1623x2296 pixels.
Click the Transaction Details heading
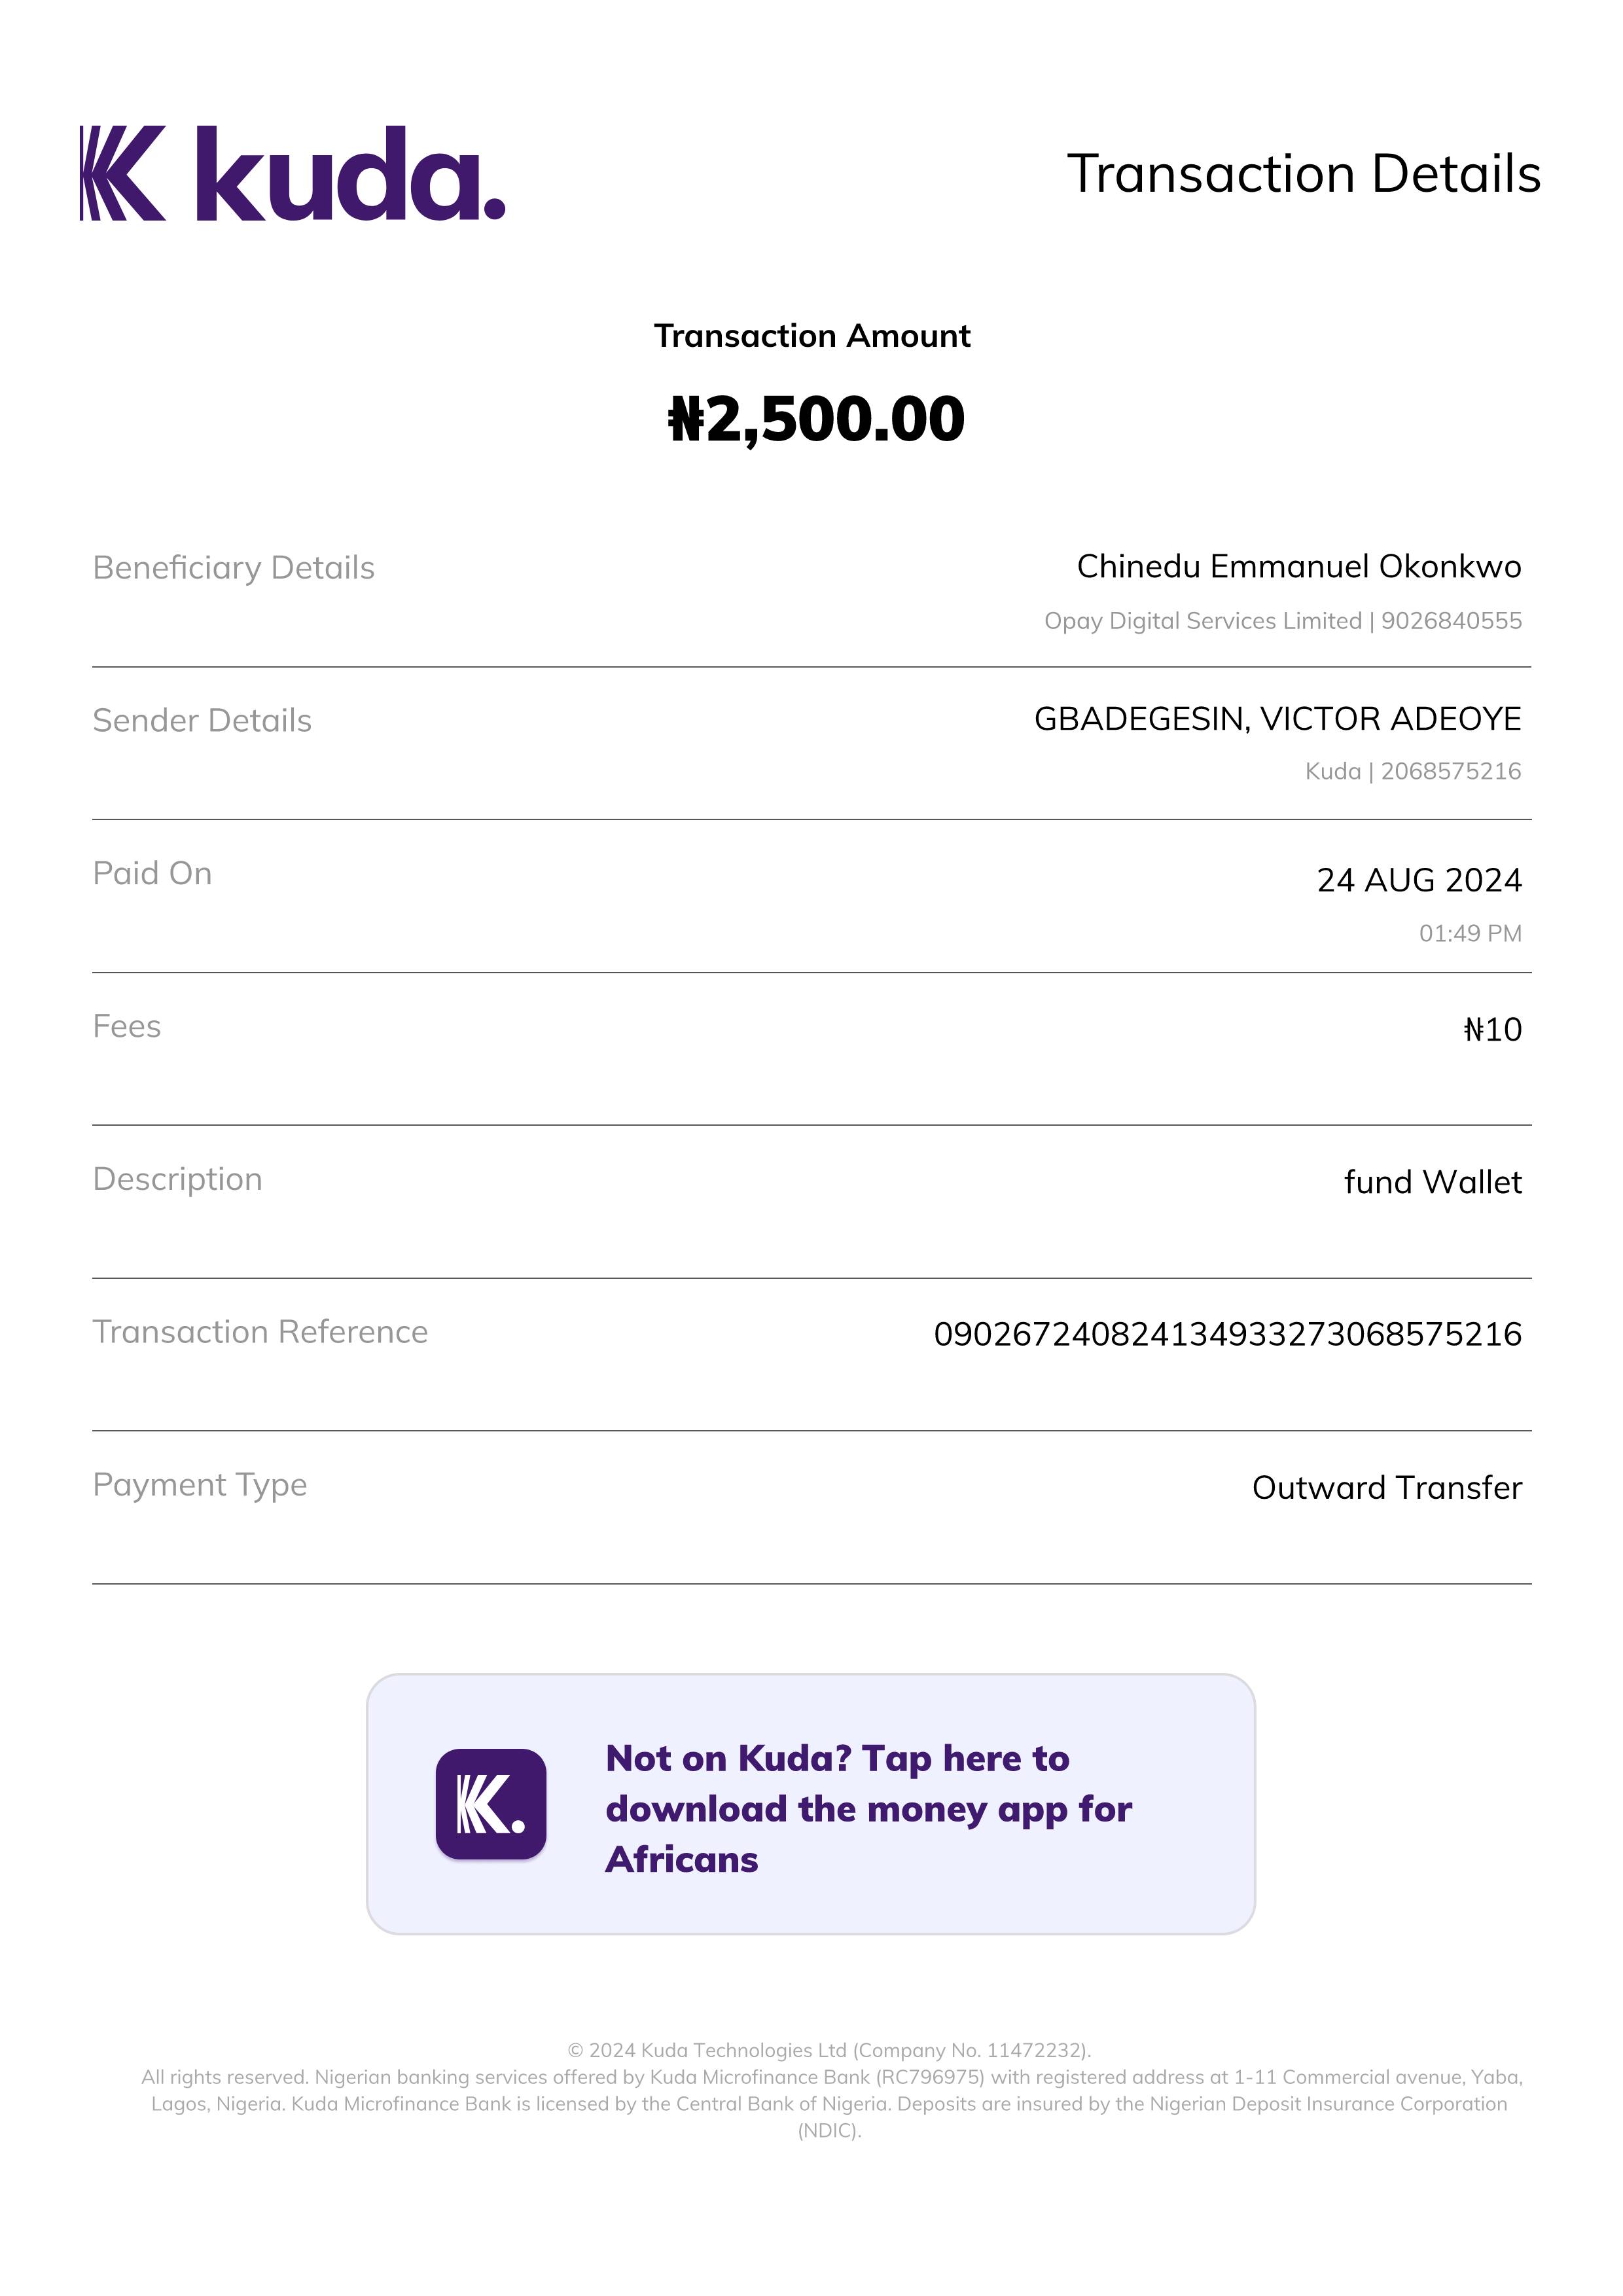1303,174
